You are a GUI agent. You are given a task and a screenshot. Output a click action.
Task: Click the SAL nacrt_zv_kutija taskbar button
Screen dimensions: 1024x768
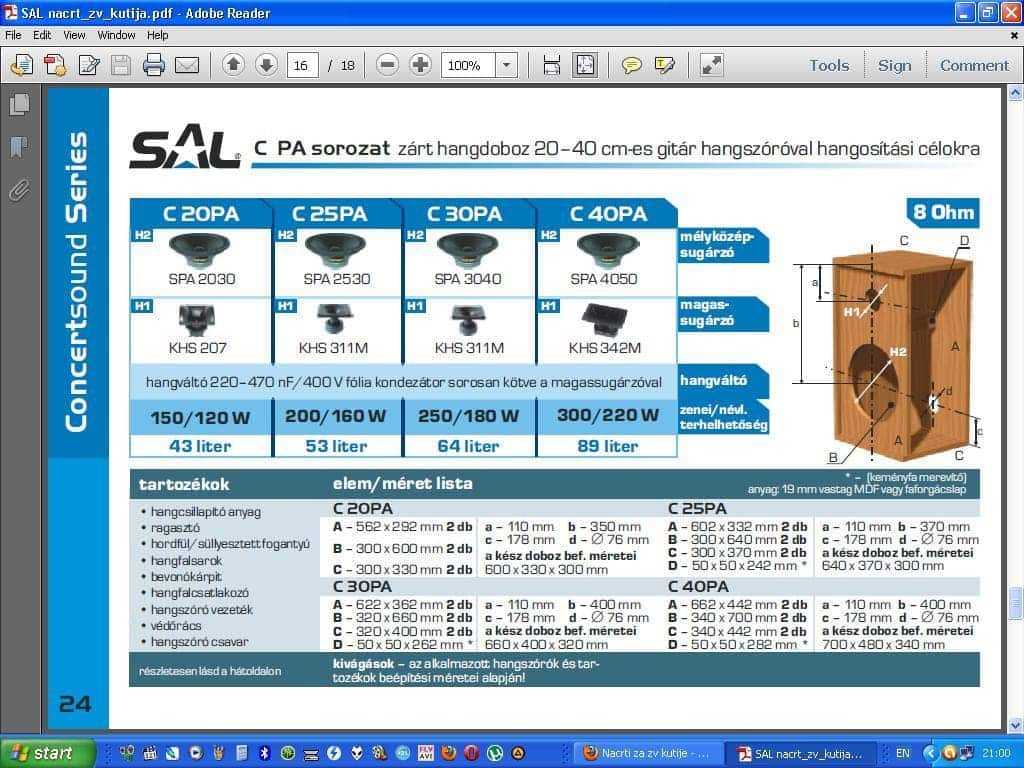click(801, 754)
